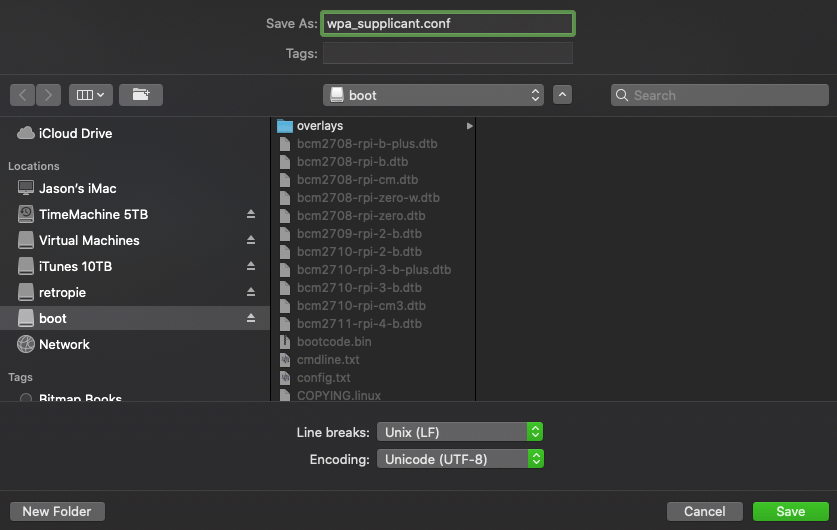Open the Encoding dropdown
Viewport: 837px width, 530px height.
click(x=460, y=459)
